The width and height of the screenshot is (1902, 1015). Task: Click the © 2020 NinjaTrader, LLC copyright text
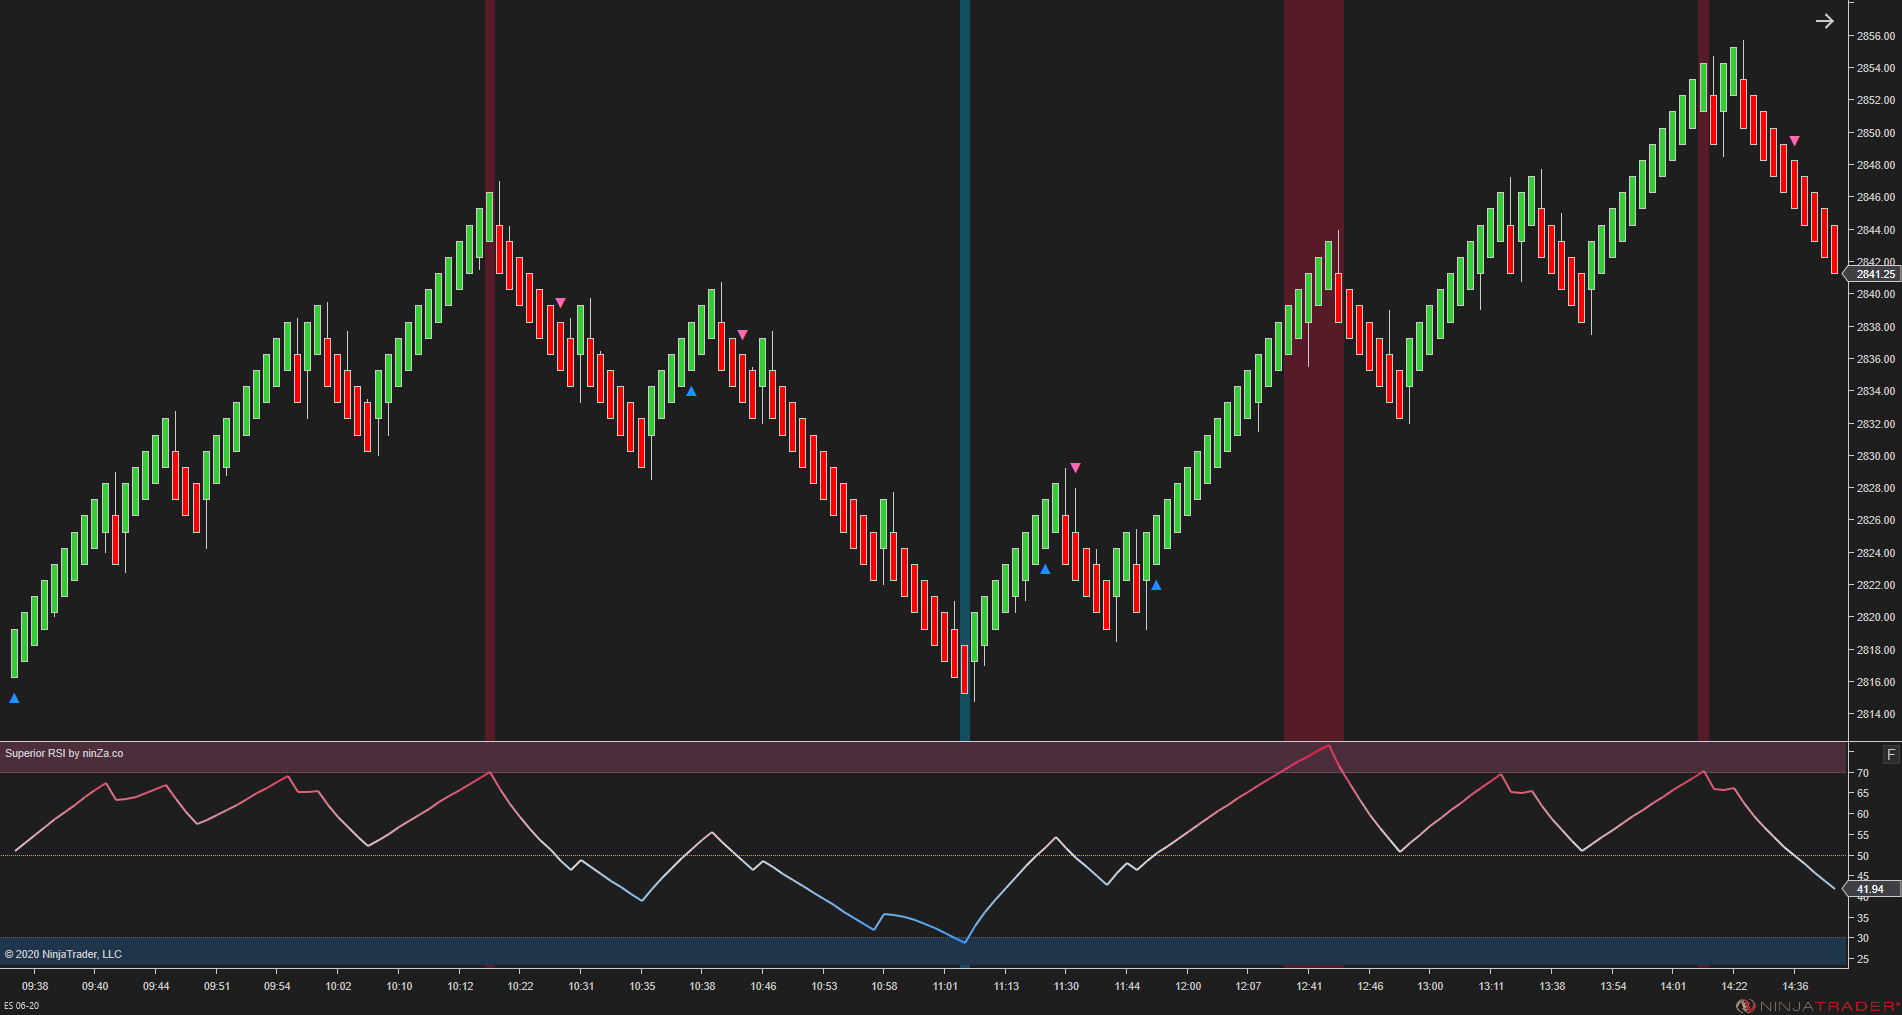tap(62, 954)
